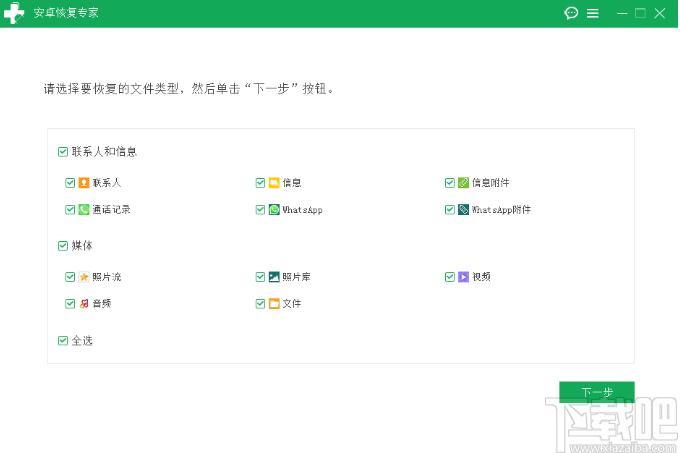Toggle the 联系人和信息 group checkbox
The image size is (680, 453).
[63, 151]
